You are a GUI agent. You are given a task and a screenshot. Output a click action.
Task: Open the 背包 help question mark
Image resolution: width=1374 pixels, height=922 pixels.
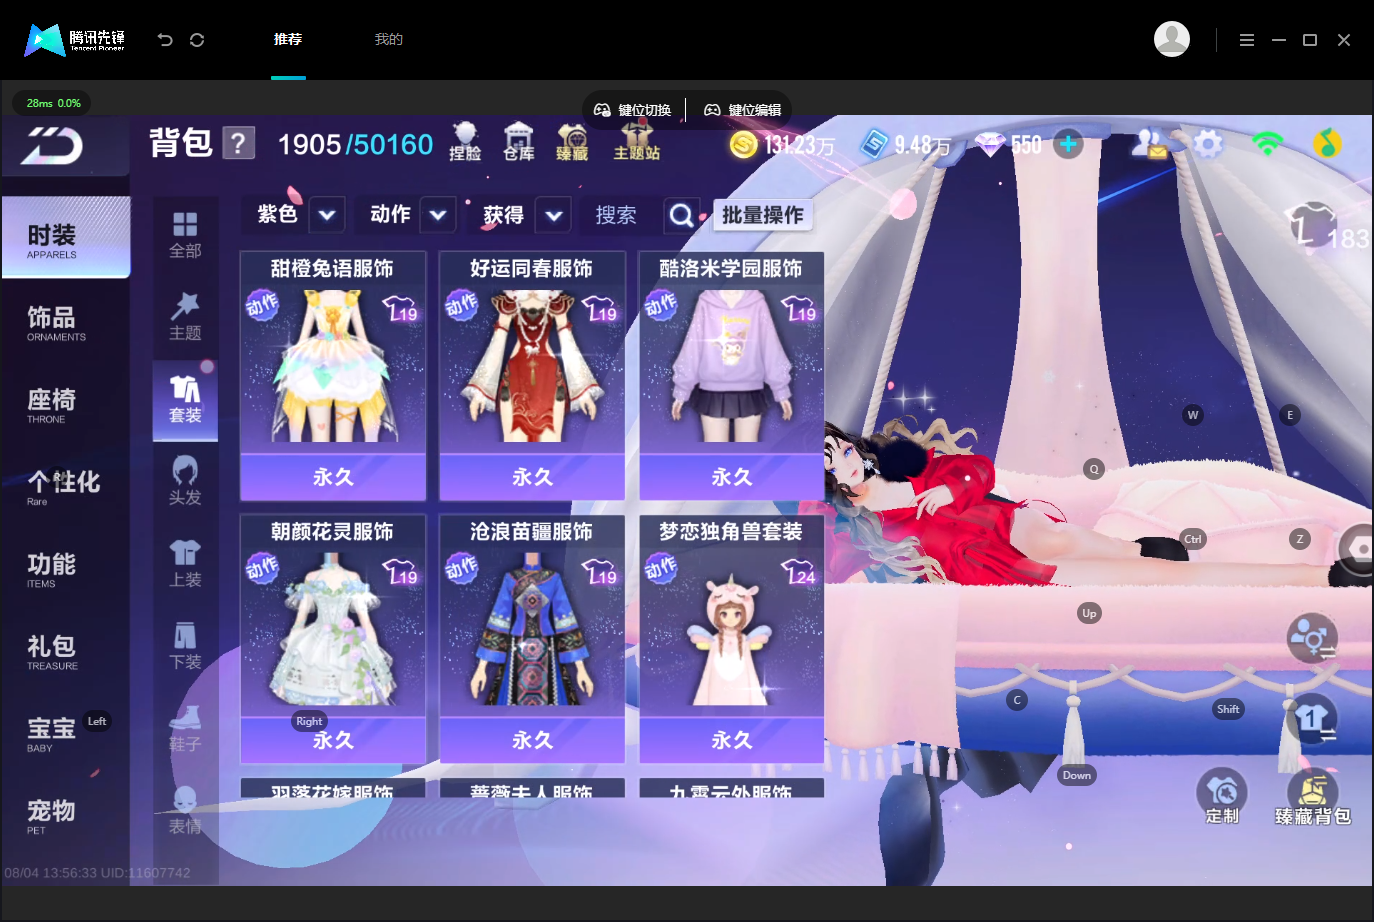point(238,143)
